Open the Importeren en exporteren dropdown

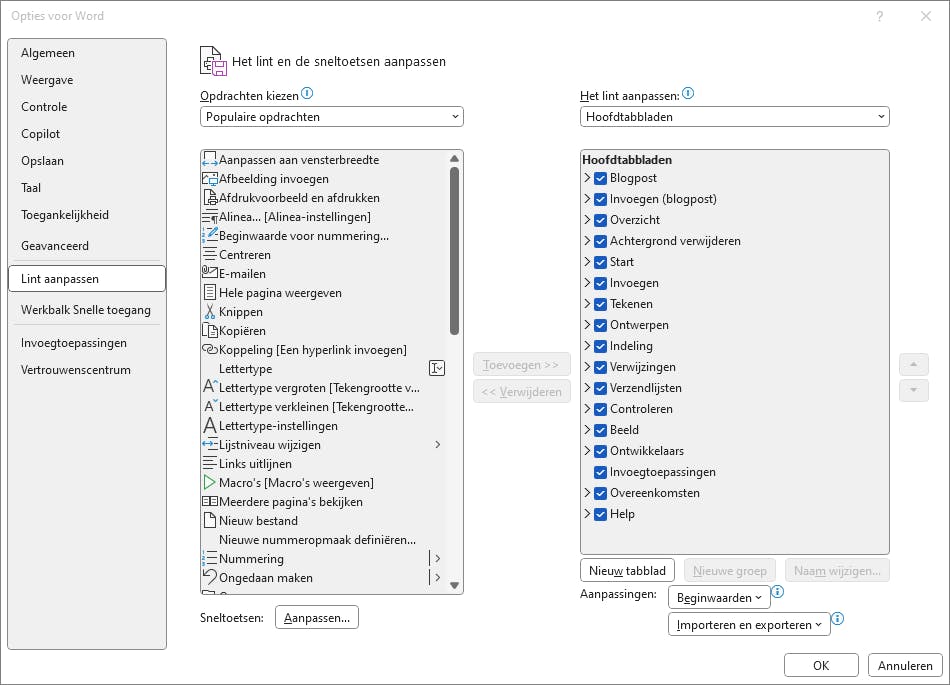coord(748,625)
